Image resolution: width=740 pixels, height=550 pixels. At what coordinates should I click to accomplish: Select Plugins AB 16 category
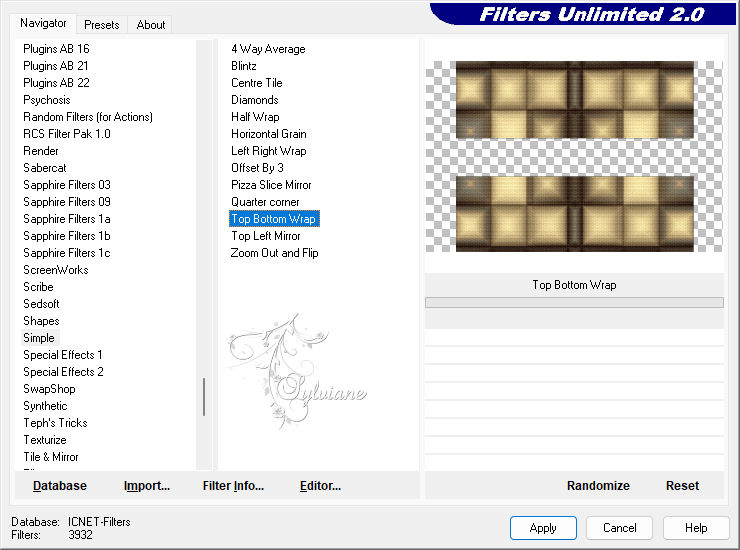click(56, 49)
